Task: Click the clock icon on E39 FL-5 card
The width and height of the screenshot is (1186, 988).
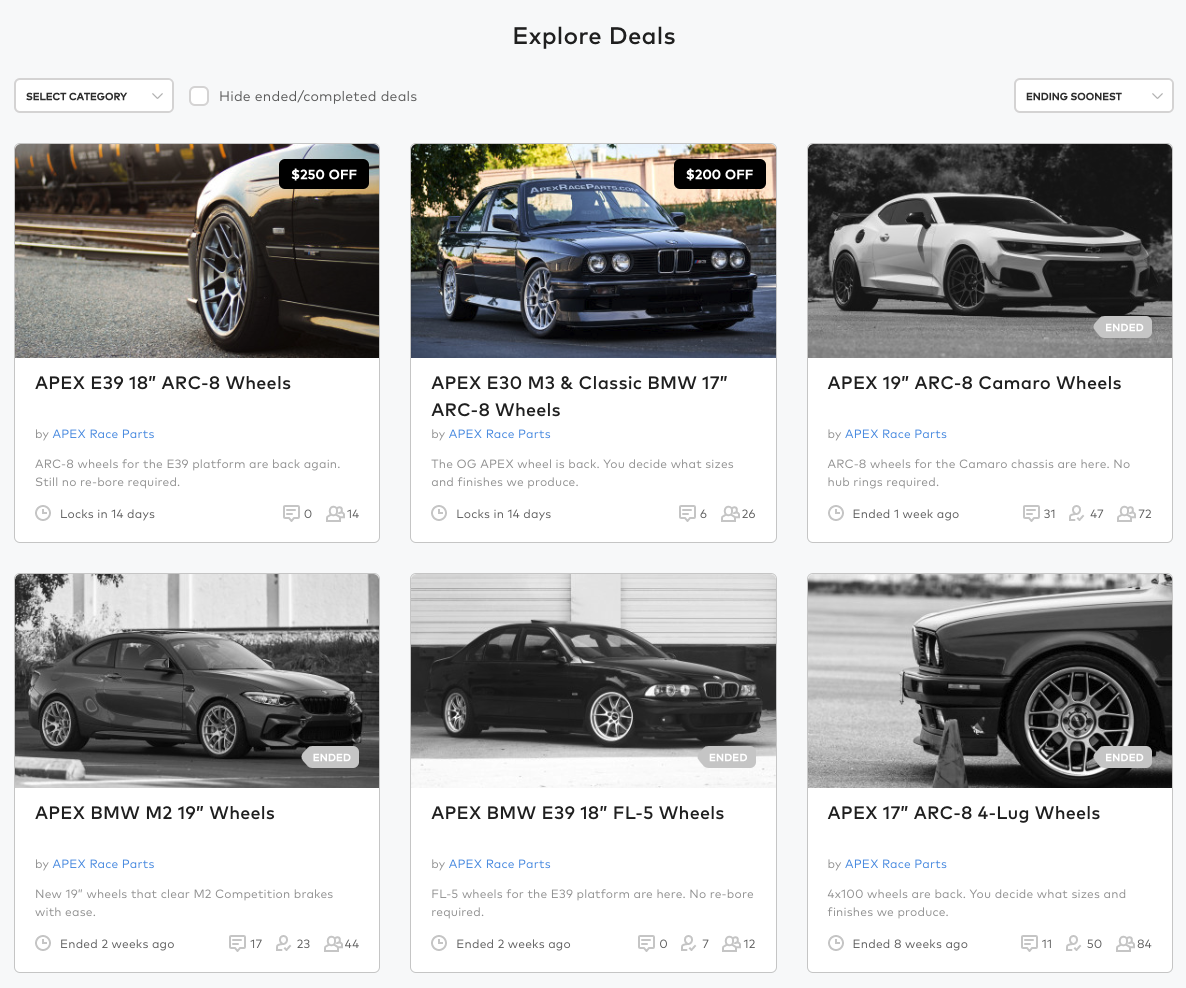Action: (x=439, y=943)
